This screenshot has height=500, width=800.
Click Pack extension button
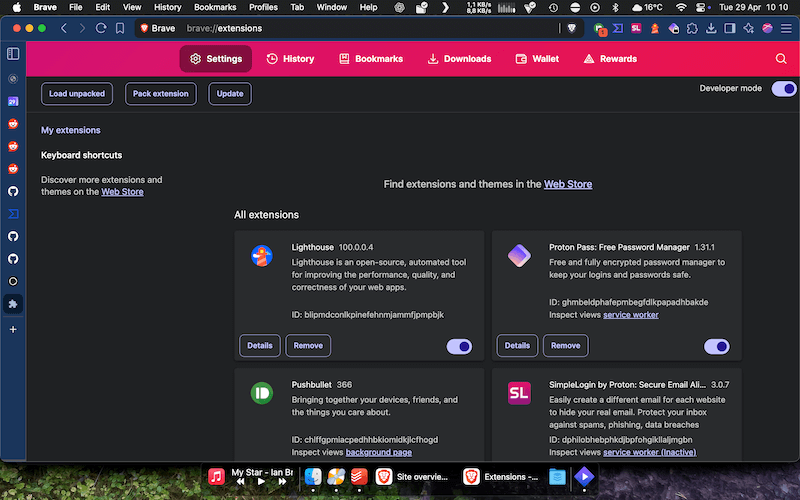coord(161,94)
